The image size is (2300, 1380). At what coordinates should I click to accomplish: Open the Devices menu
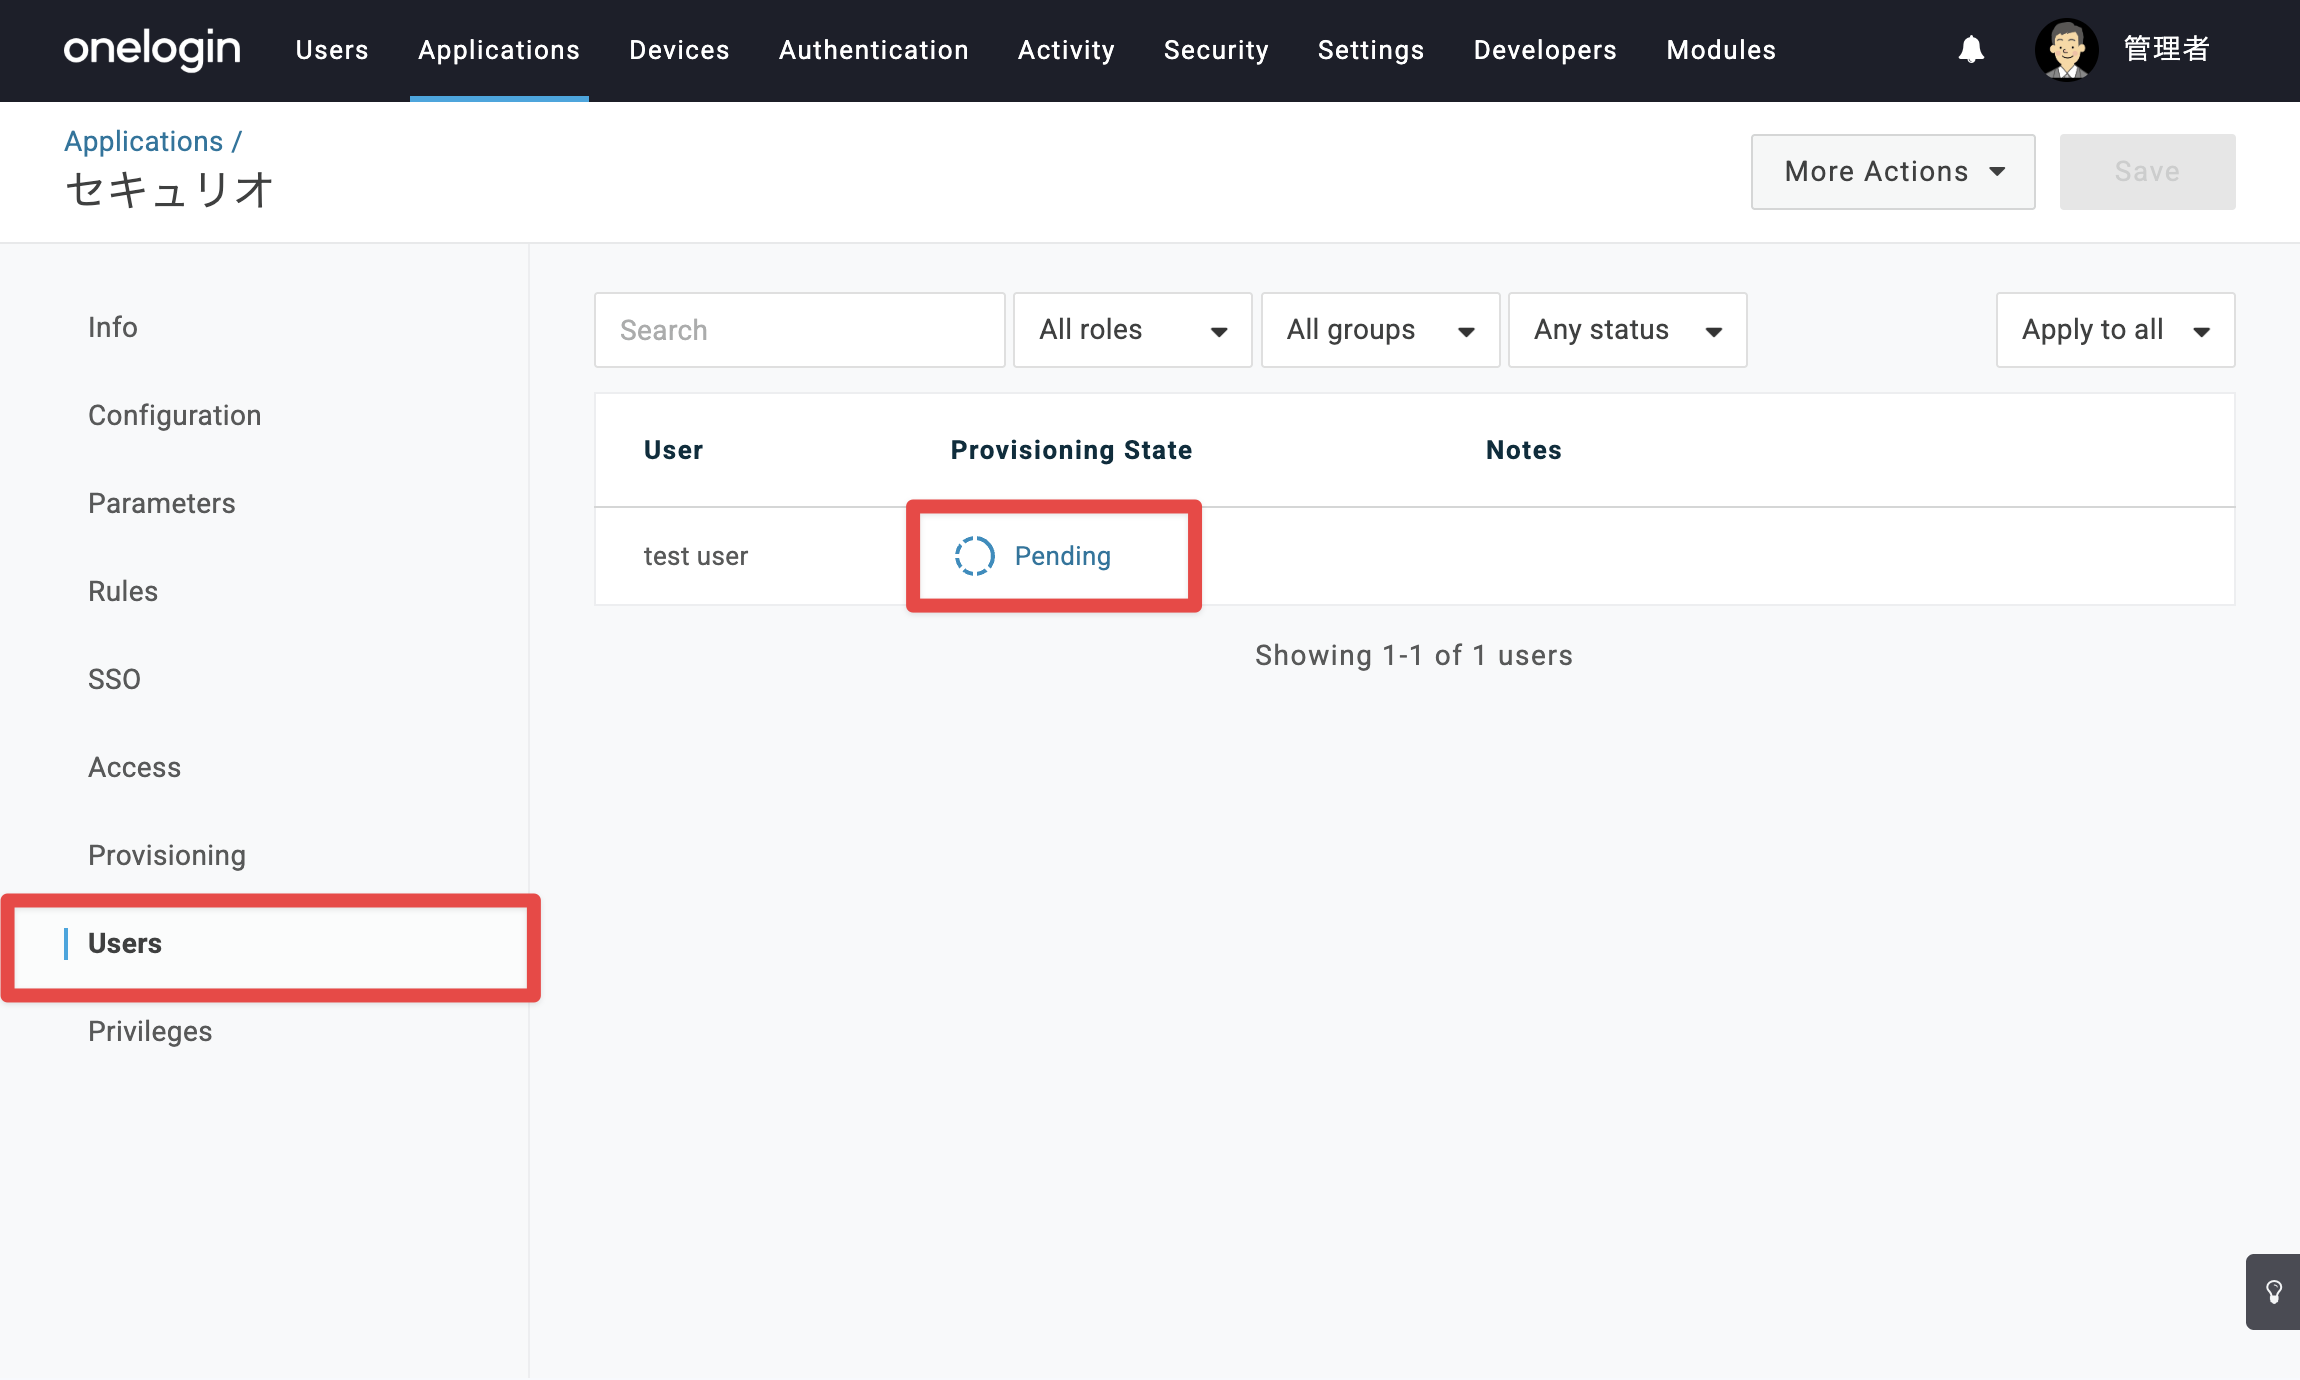(x=679, y=50)
